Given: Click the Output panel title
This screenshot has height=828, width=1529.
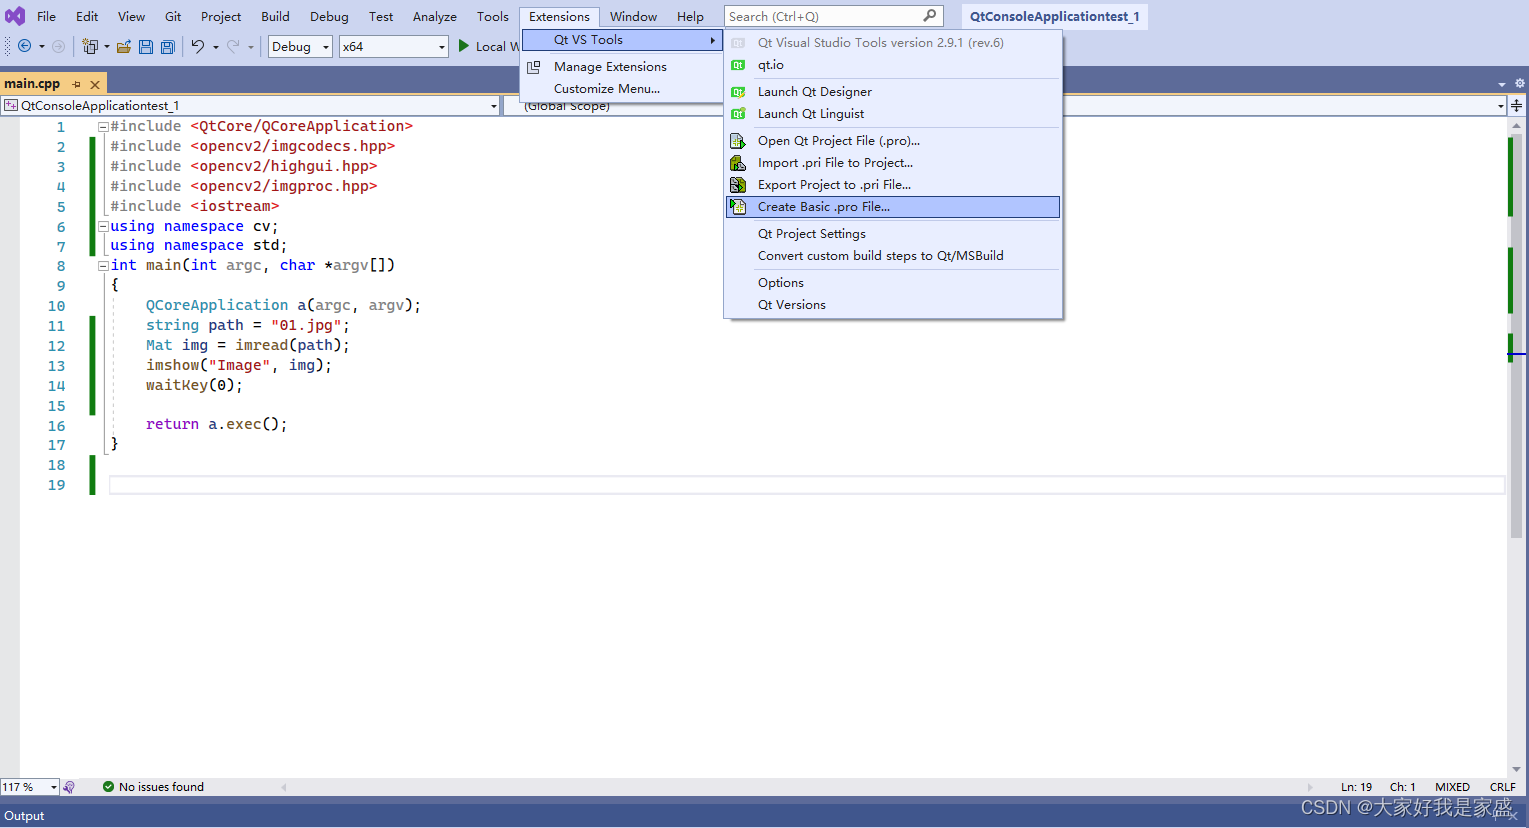Looking at the screenshot, I should (x=24, y=816).
